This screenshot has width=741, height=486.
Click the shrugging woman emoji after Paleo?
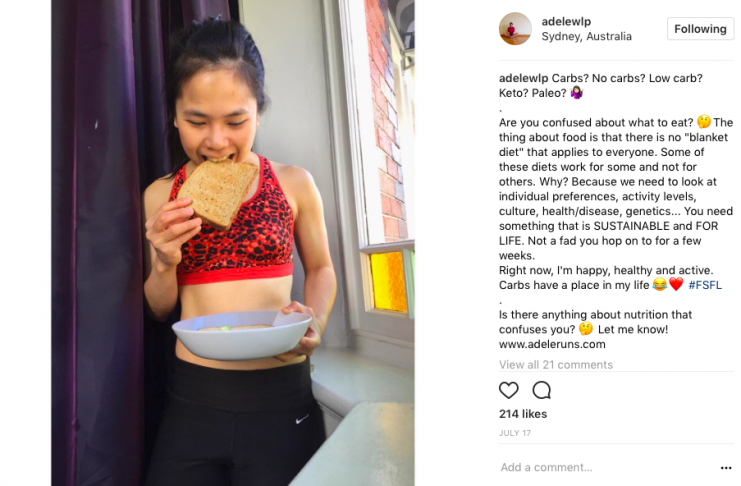(577, 92)
